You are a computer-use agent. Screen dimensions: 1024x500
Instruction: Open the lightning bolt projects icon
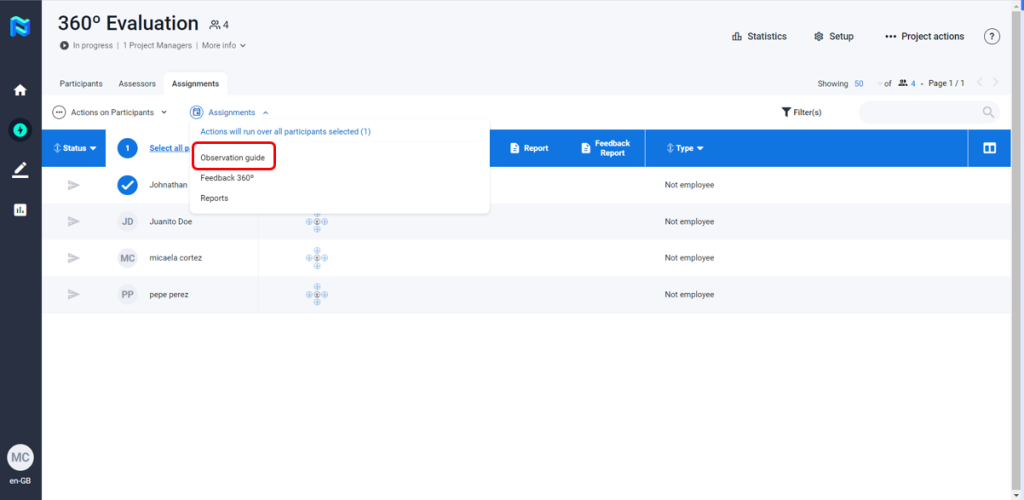tap(20, 129)
